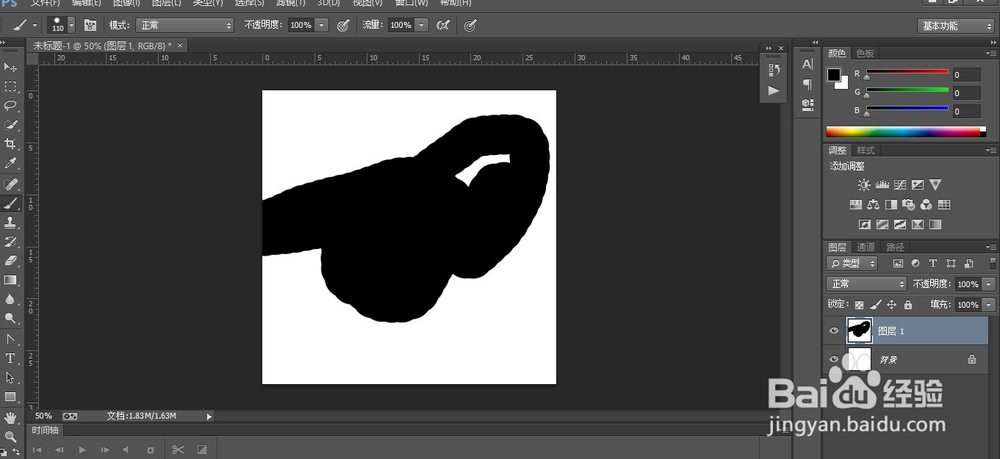
Task: Open the 时间轴 timeline tab
Action: click(45, 430)
